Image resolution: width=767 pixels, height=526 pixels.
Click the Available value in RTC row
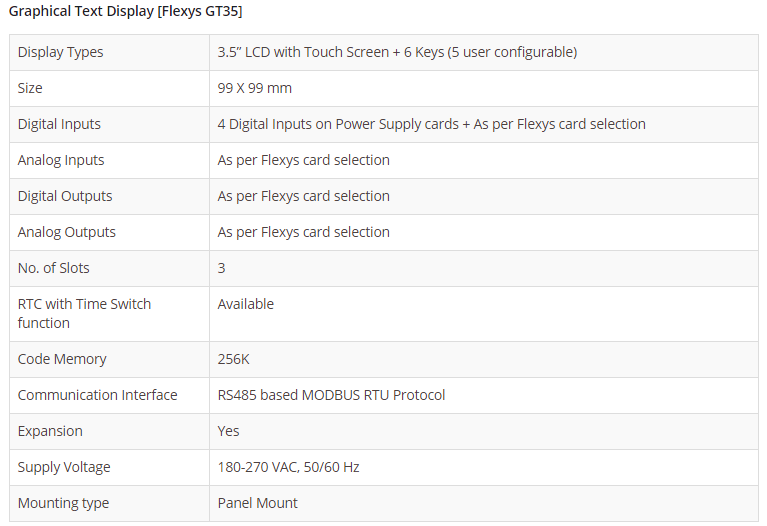click(x=246, y=304)
